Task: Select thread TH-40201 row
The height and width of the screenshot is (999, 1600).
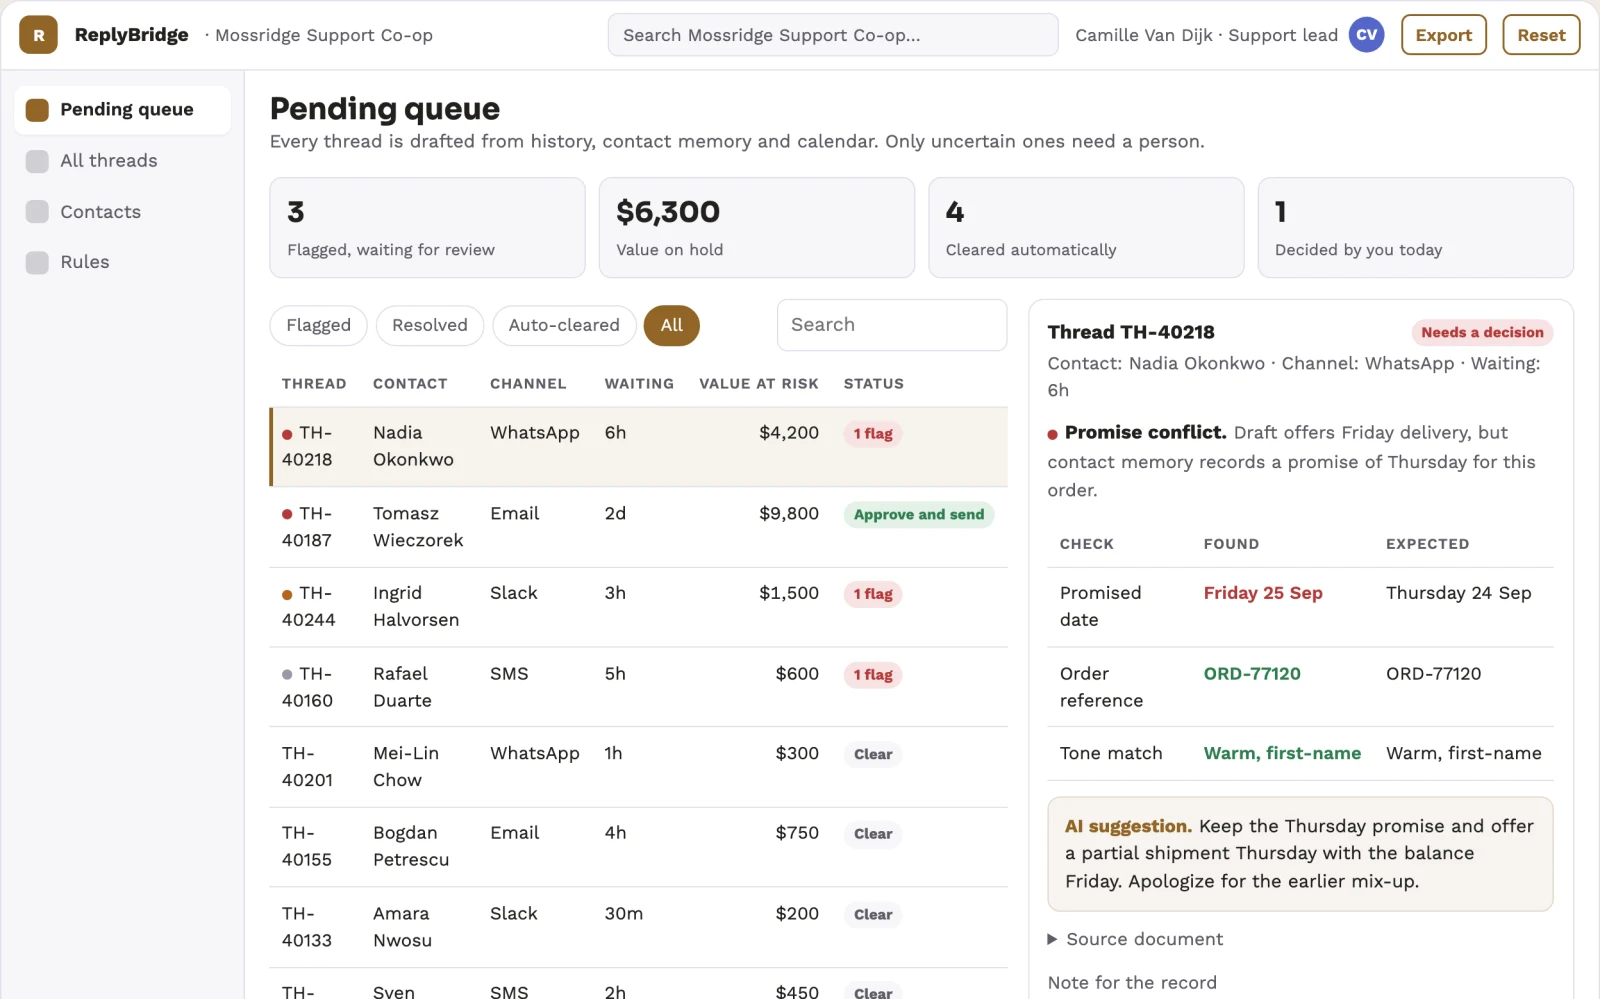Action: point(638,767)
